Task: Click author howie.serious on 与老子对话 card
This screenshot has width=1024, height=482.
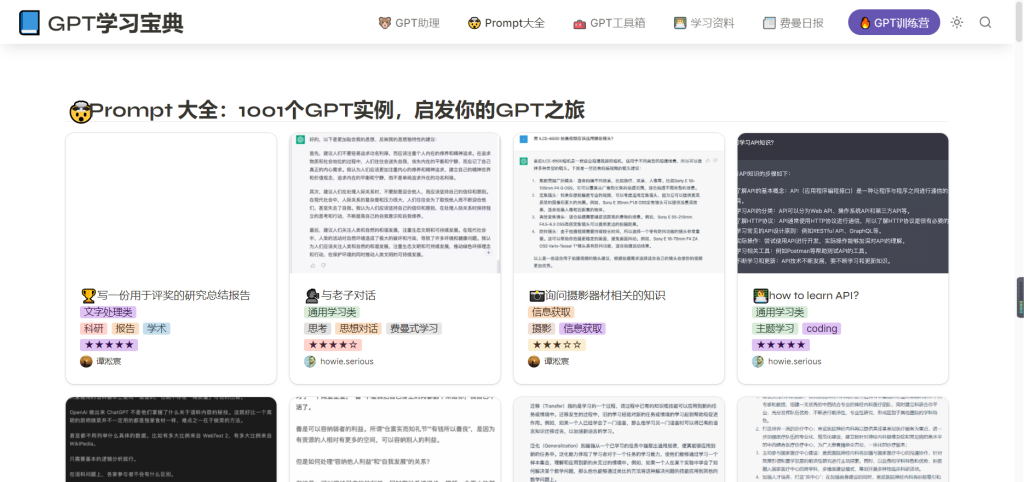Action: pos(347,361)
